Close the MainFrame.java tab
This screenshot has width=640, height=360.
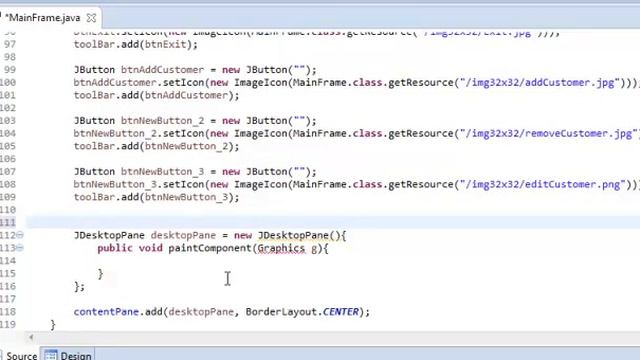point(91,18)
